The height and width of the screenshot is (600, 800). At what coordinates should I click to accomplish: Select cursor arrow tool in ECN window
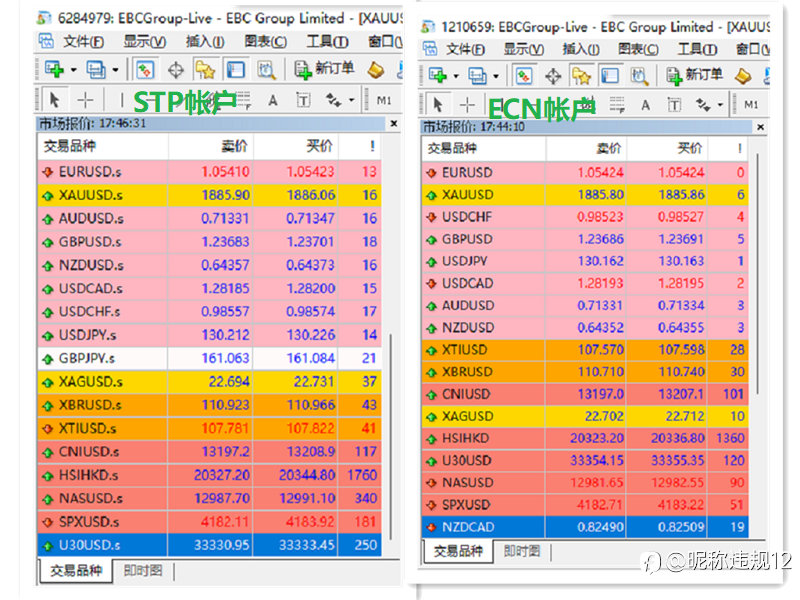point(437,105)
